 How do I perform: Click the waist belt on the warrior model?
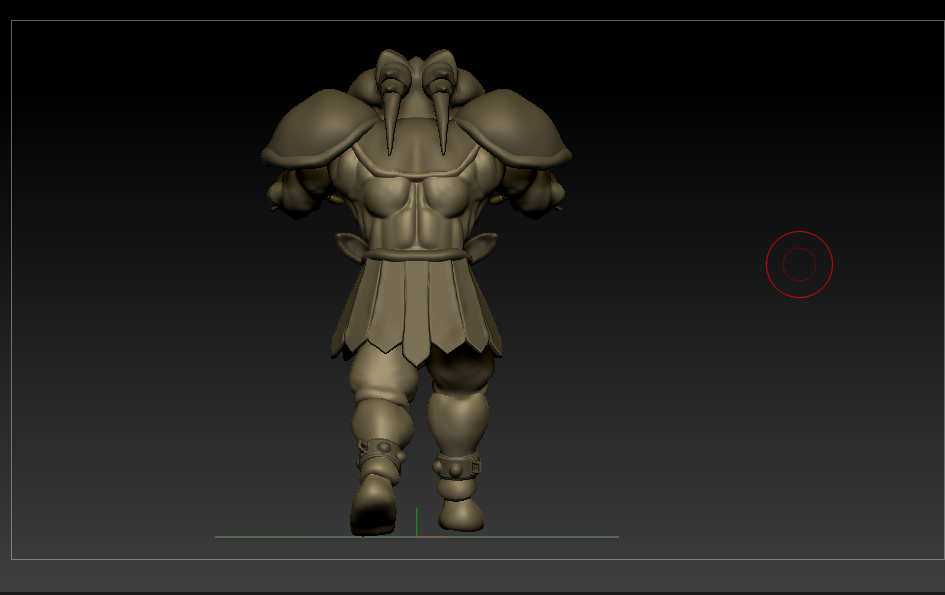pos(416,254)
